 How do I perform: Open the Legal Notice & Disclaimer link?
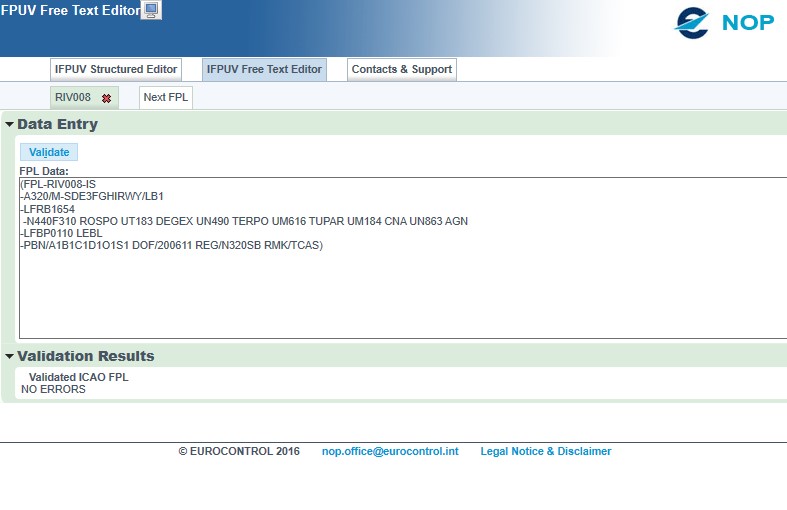pyautogui.click(x=546, y=451)
